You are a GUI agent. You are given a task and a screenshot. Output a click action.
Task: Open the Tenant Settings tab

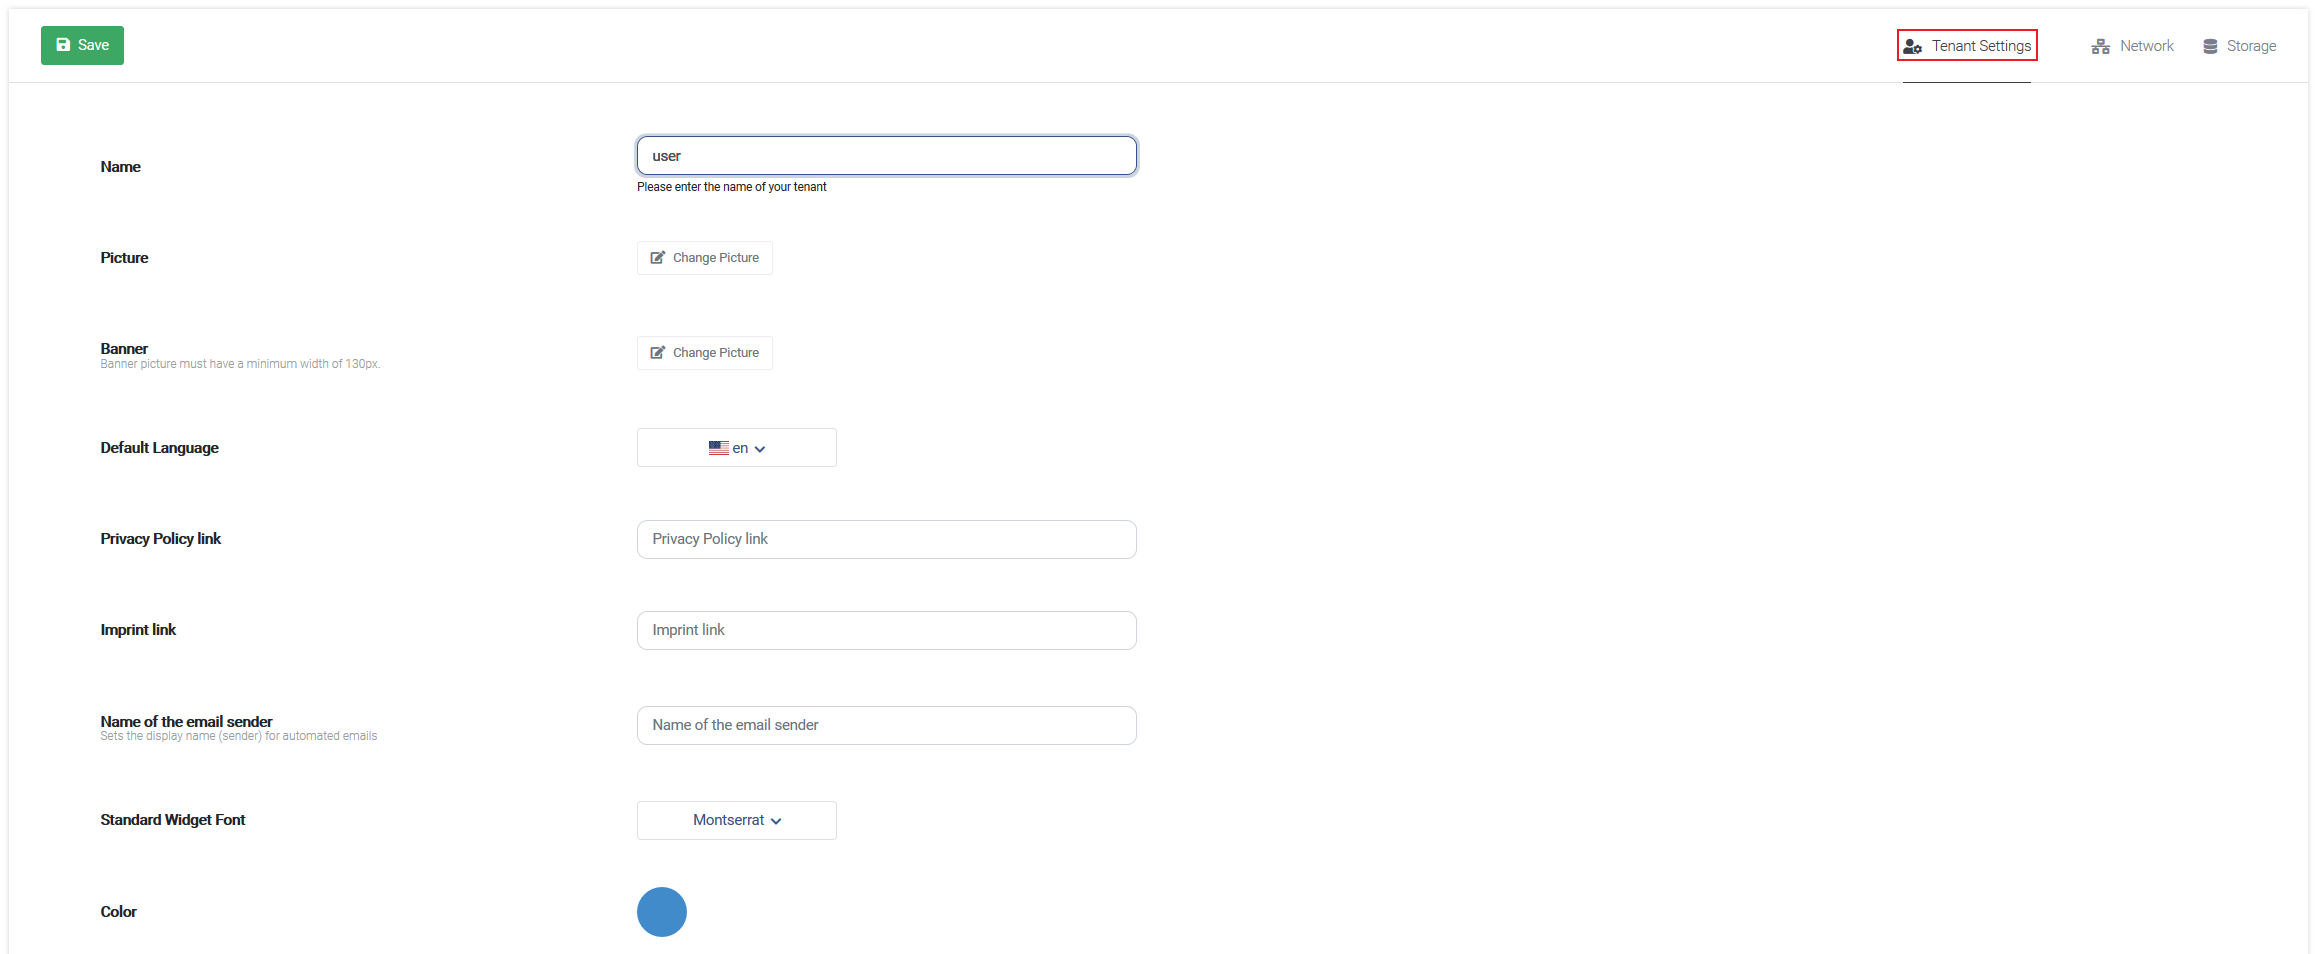(x=1967, y=46)
